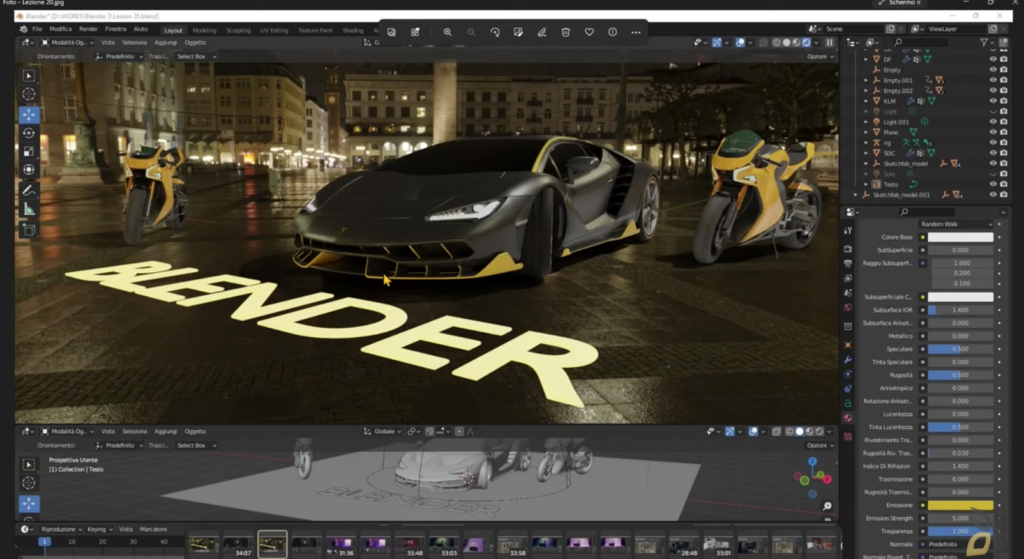Image resolution: width=1024 pixels, height=559 pixels.
Task: Open Predefinito orientation dropdown in upper viewport
Action: pyautogui.click(x=119, y=57)
